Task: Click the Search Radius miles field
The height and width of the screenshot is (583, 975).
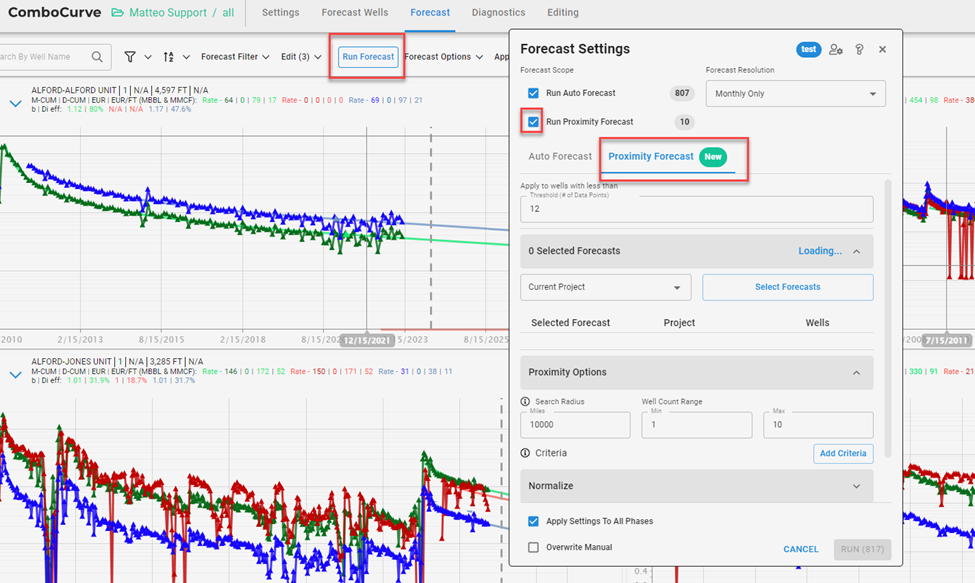Action: (575, 425)
